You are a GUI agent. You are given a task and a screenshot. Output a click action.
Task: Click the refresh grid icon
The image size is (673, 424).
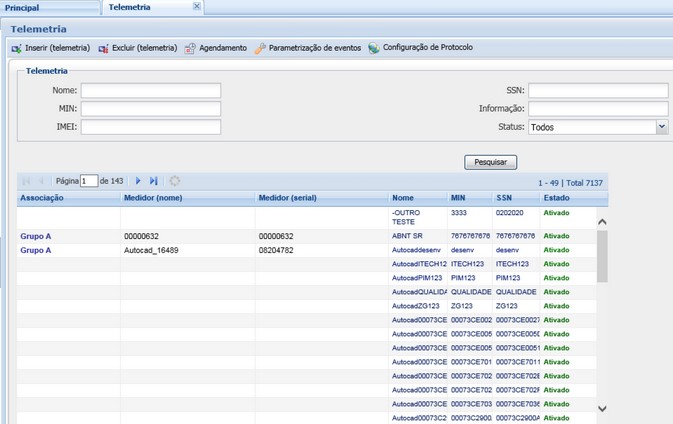tap(175, 181)
